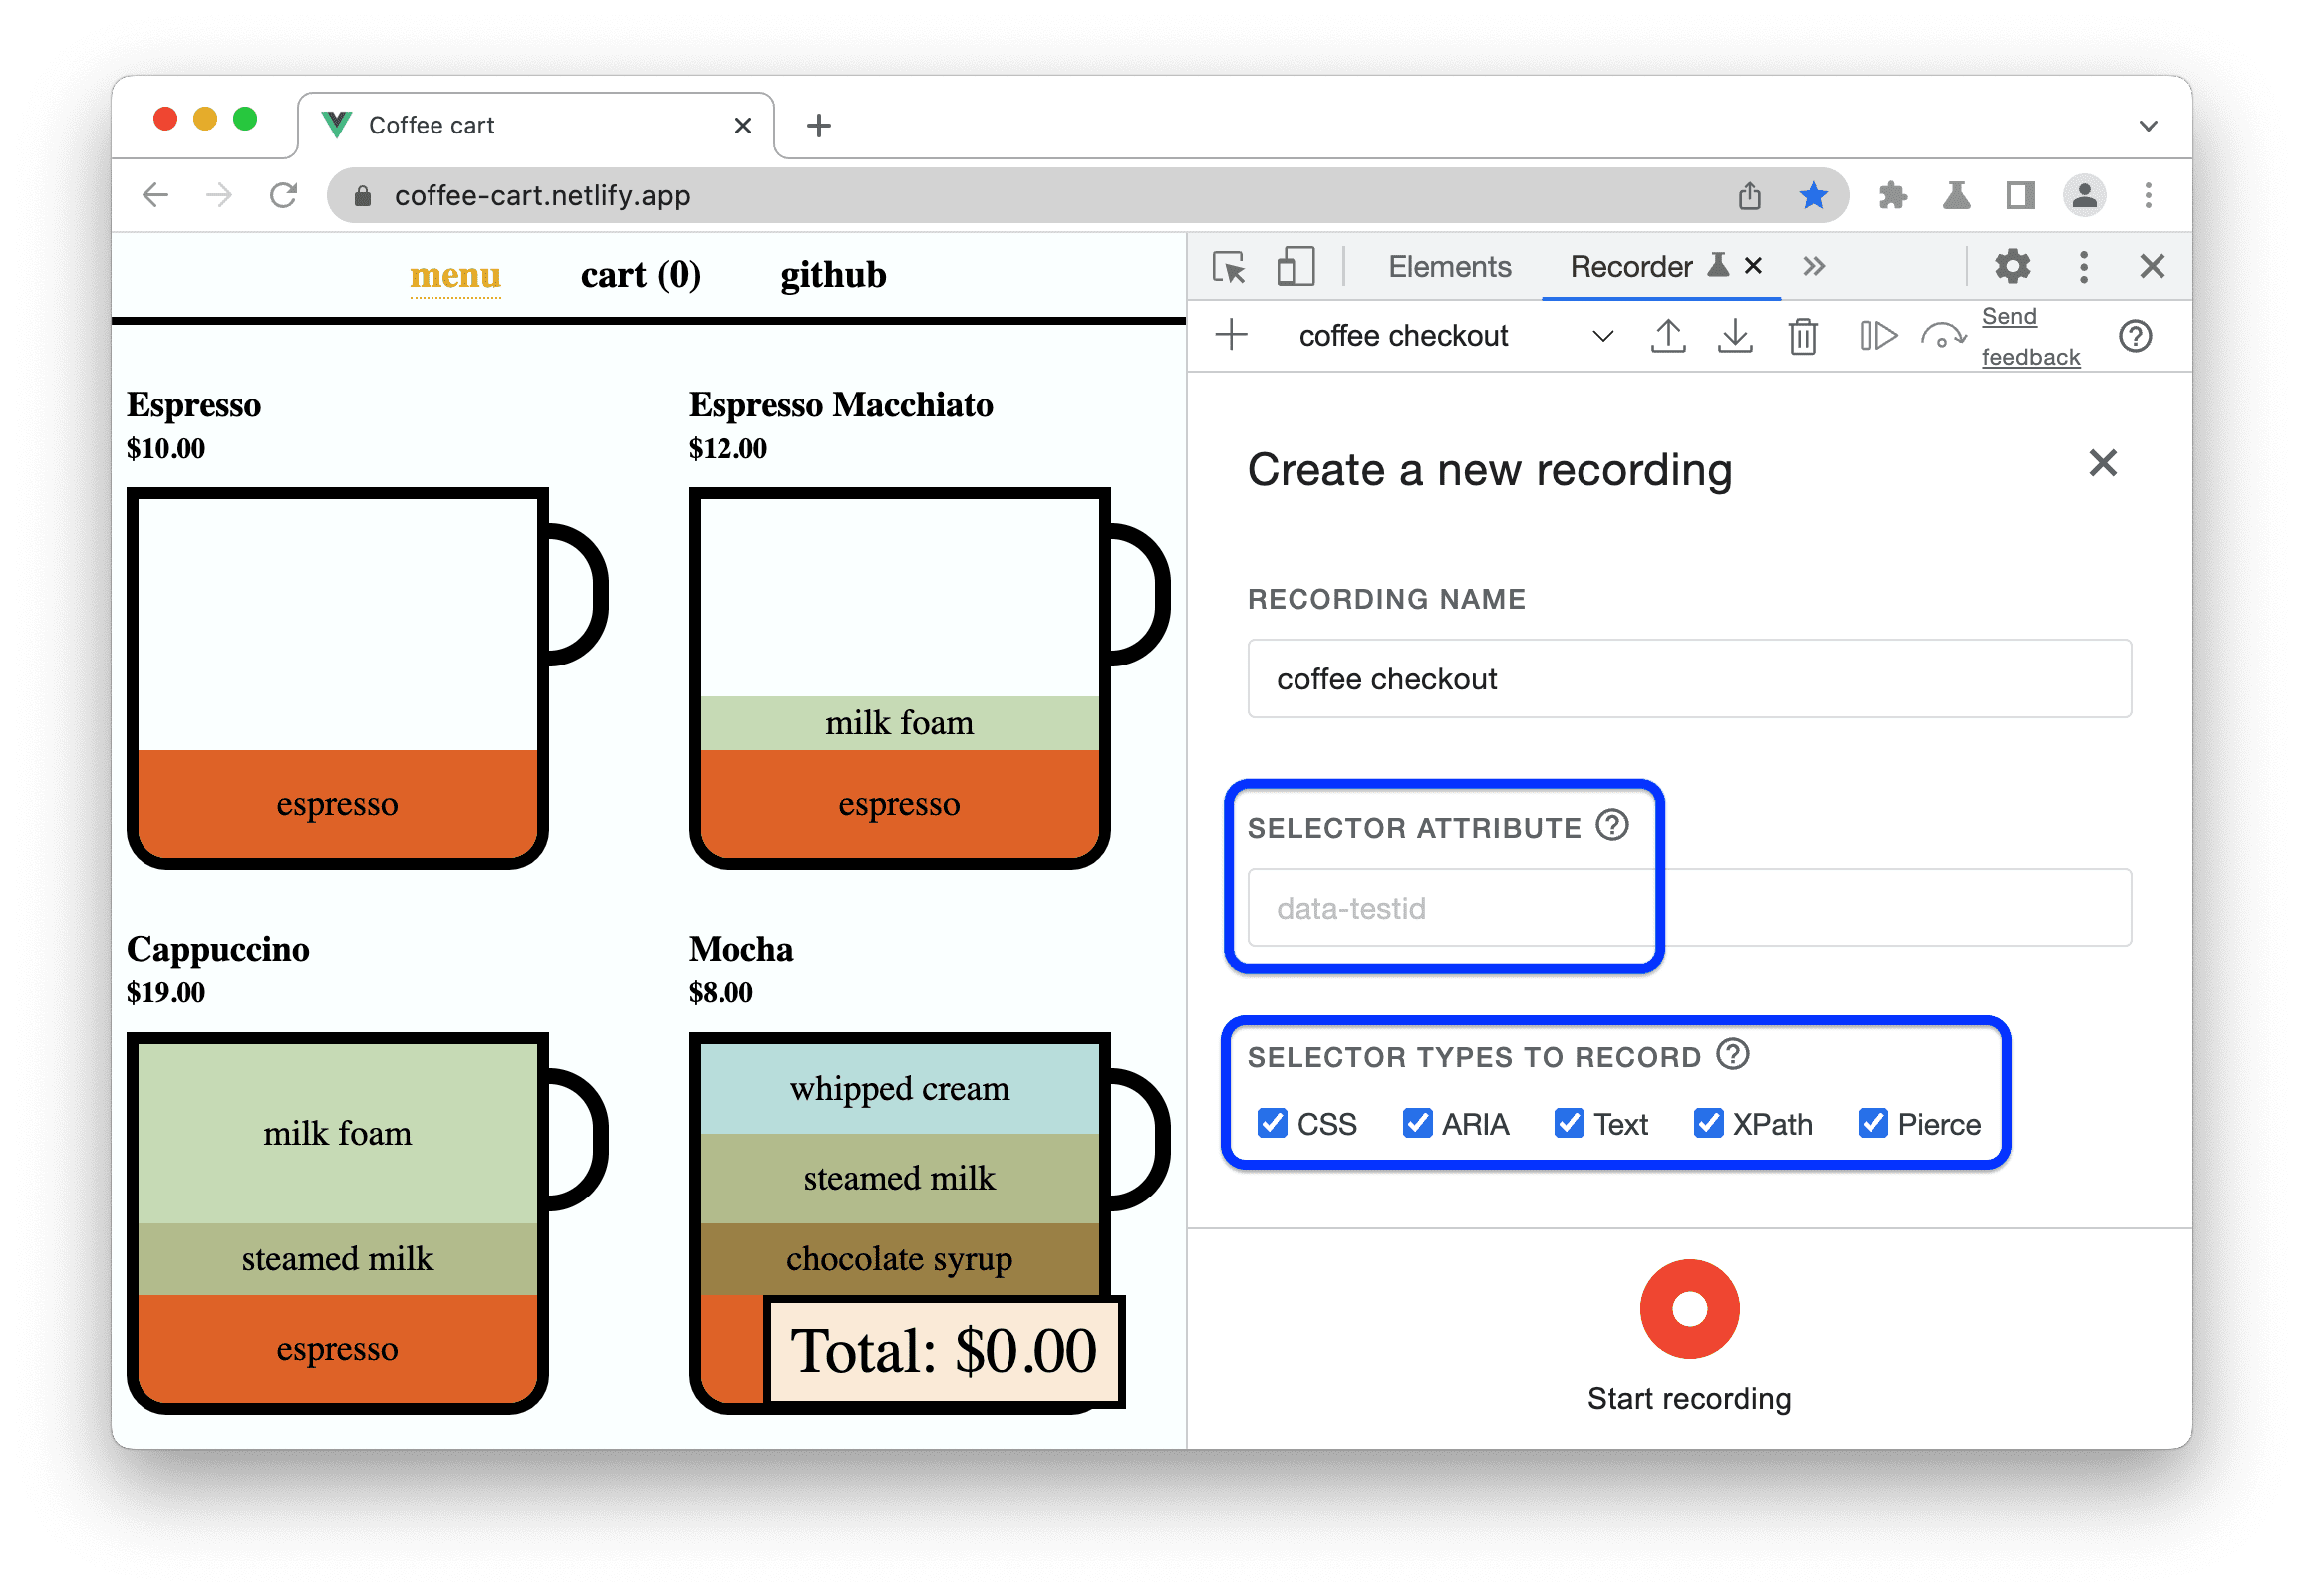Disable the XPath selector type checkbox

(1707, 1120)
